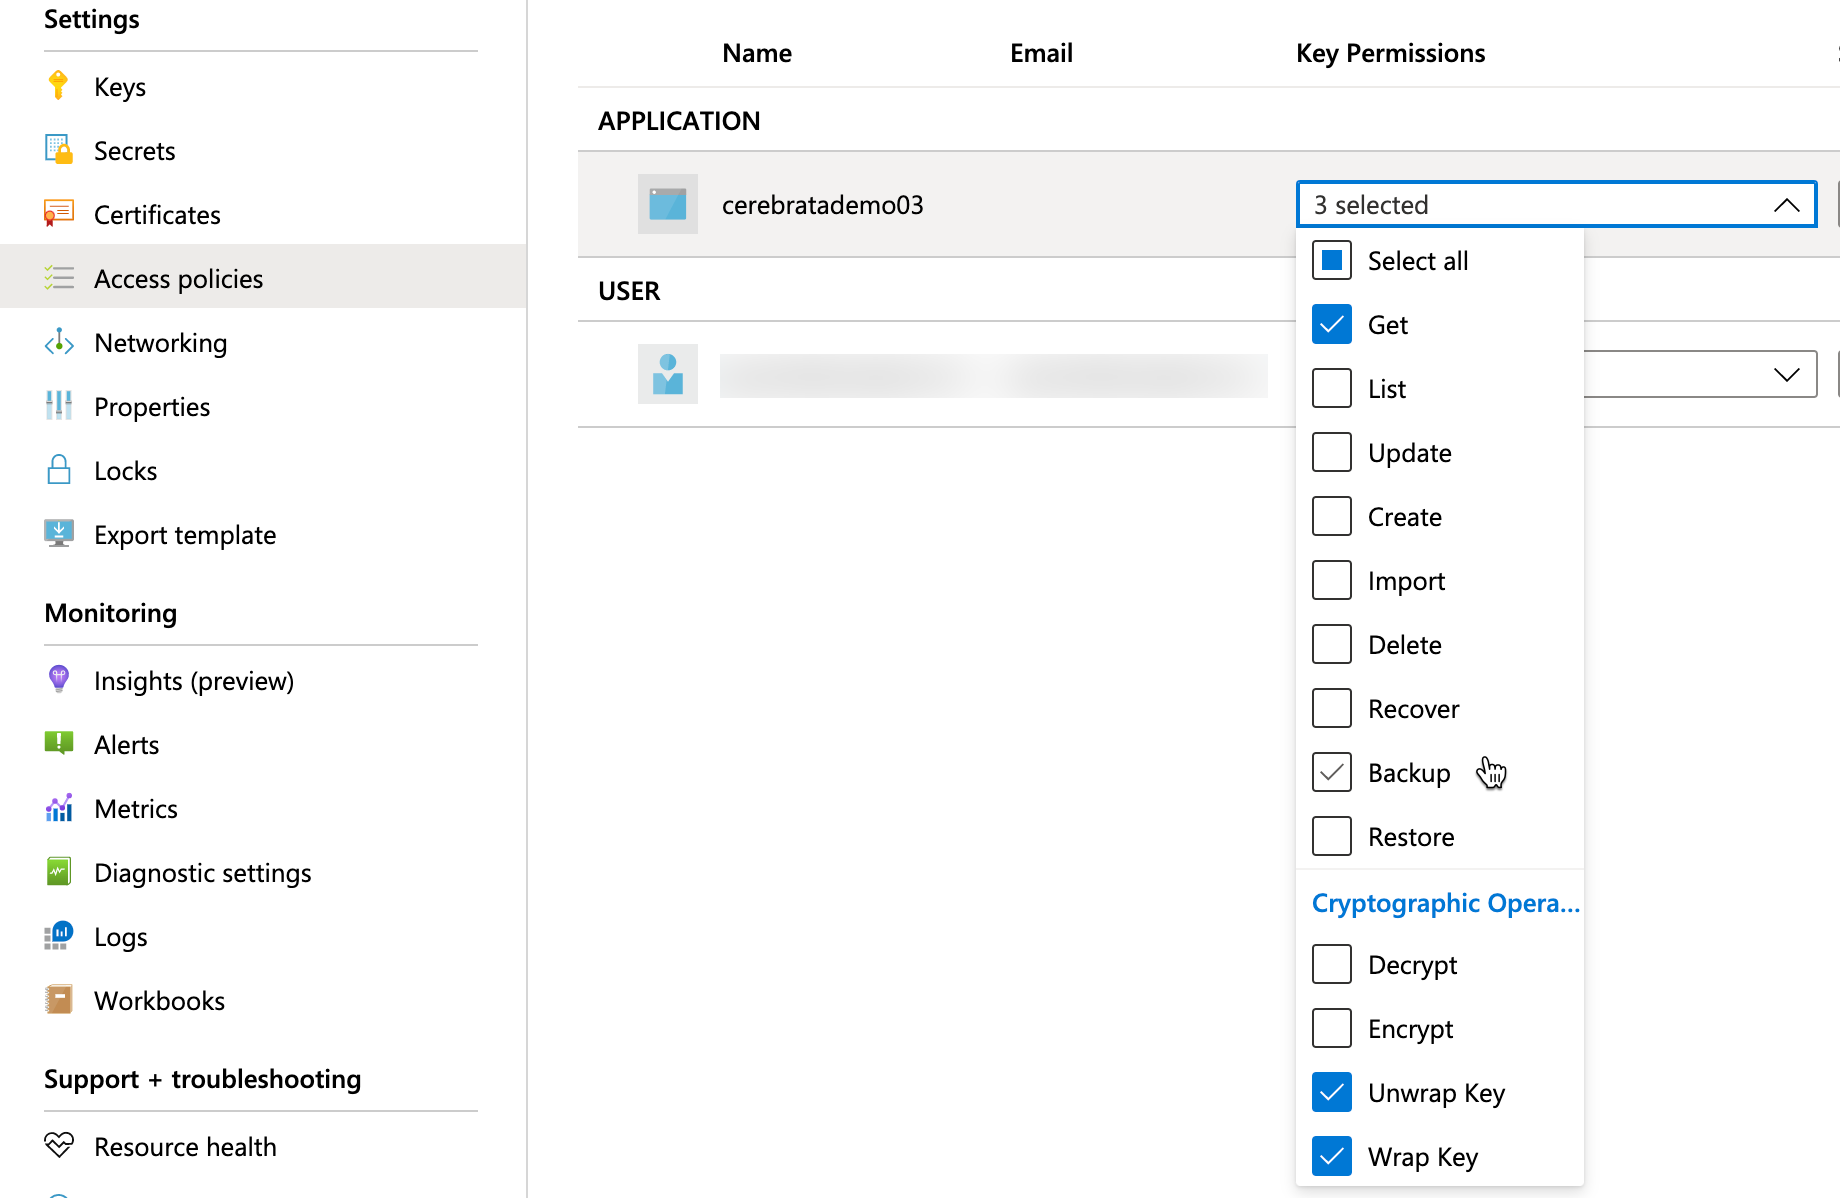Viewport: 1840px width, 1198px height.
Task: Click the Resource health heart icon
Action: 59,1146
